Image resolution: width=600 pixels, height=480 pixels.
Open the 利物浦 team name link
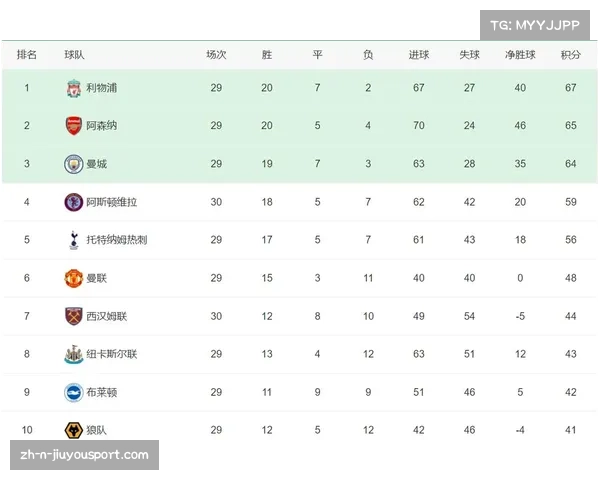pos(101,88)
